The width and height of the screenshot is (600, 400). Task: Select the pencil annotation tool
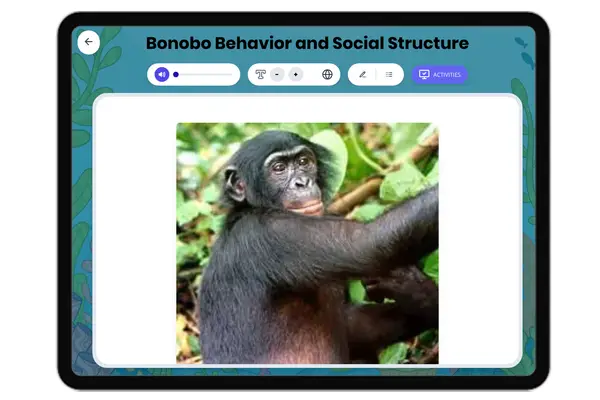click(362, 75)
